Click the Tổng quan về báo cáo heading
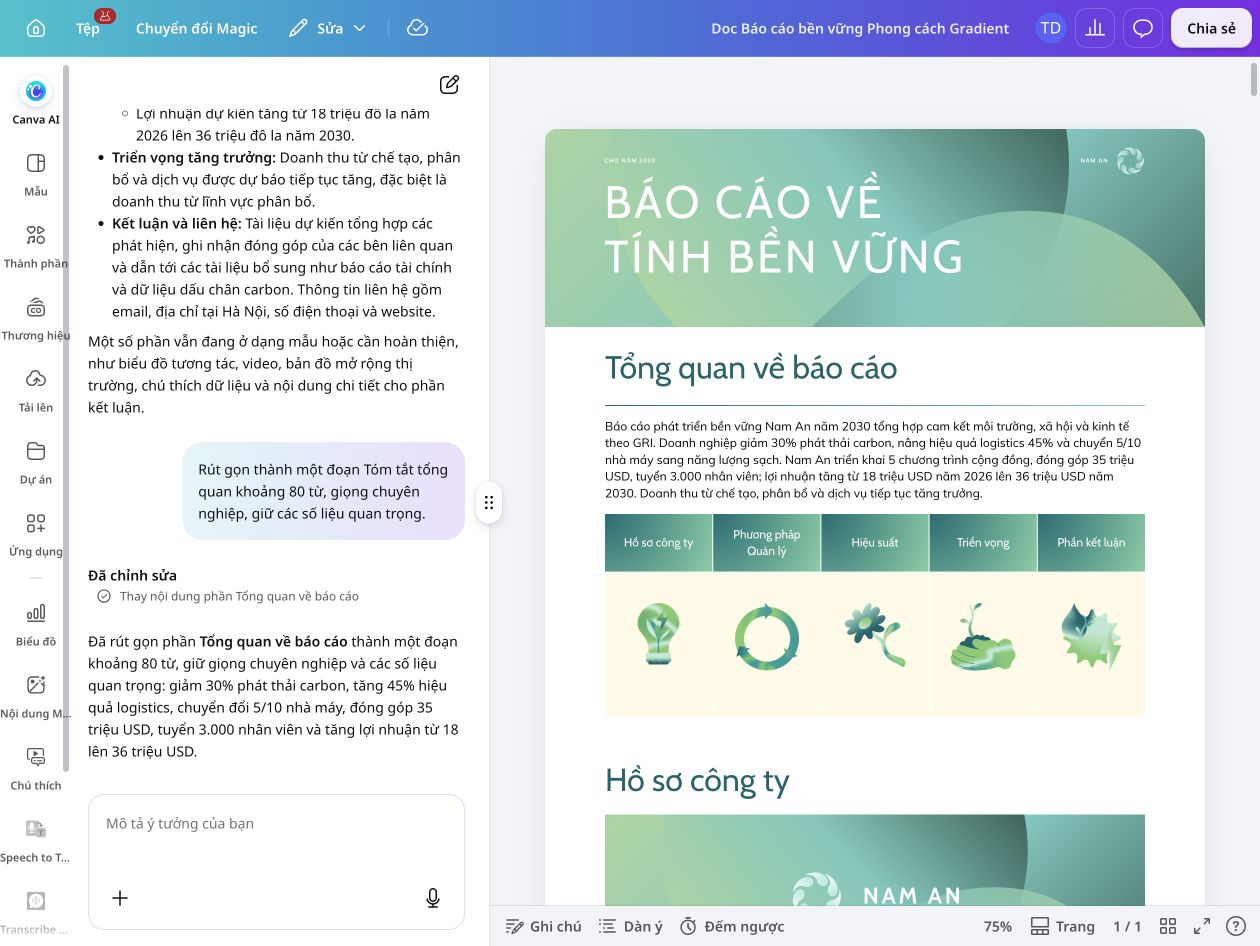 (751, 368)
